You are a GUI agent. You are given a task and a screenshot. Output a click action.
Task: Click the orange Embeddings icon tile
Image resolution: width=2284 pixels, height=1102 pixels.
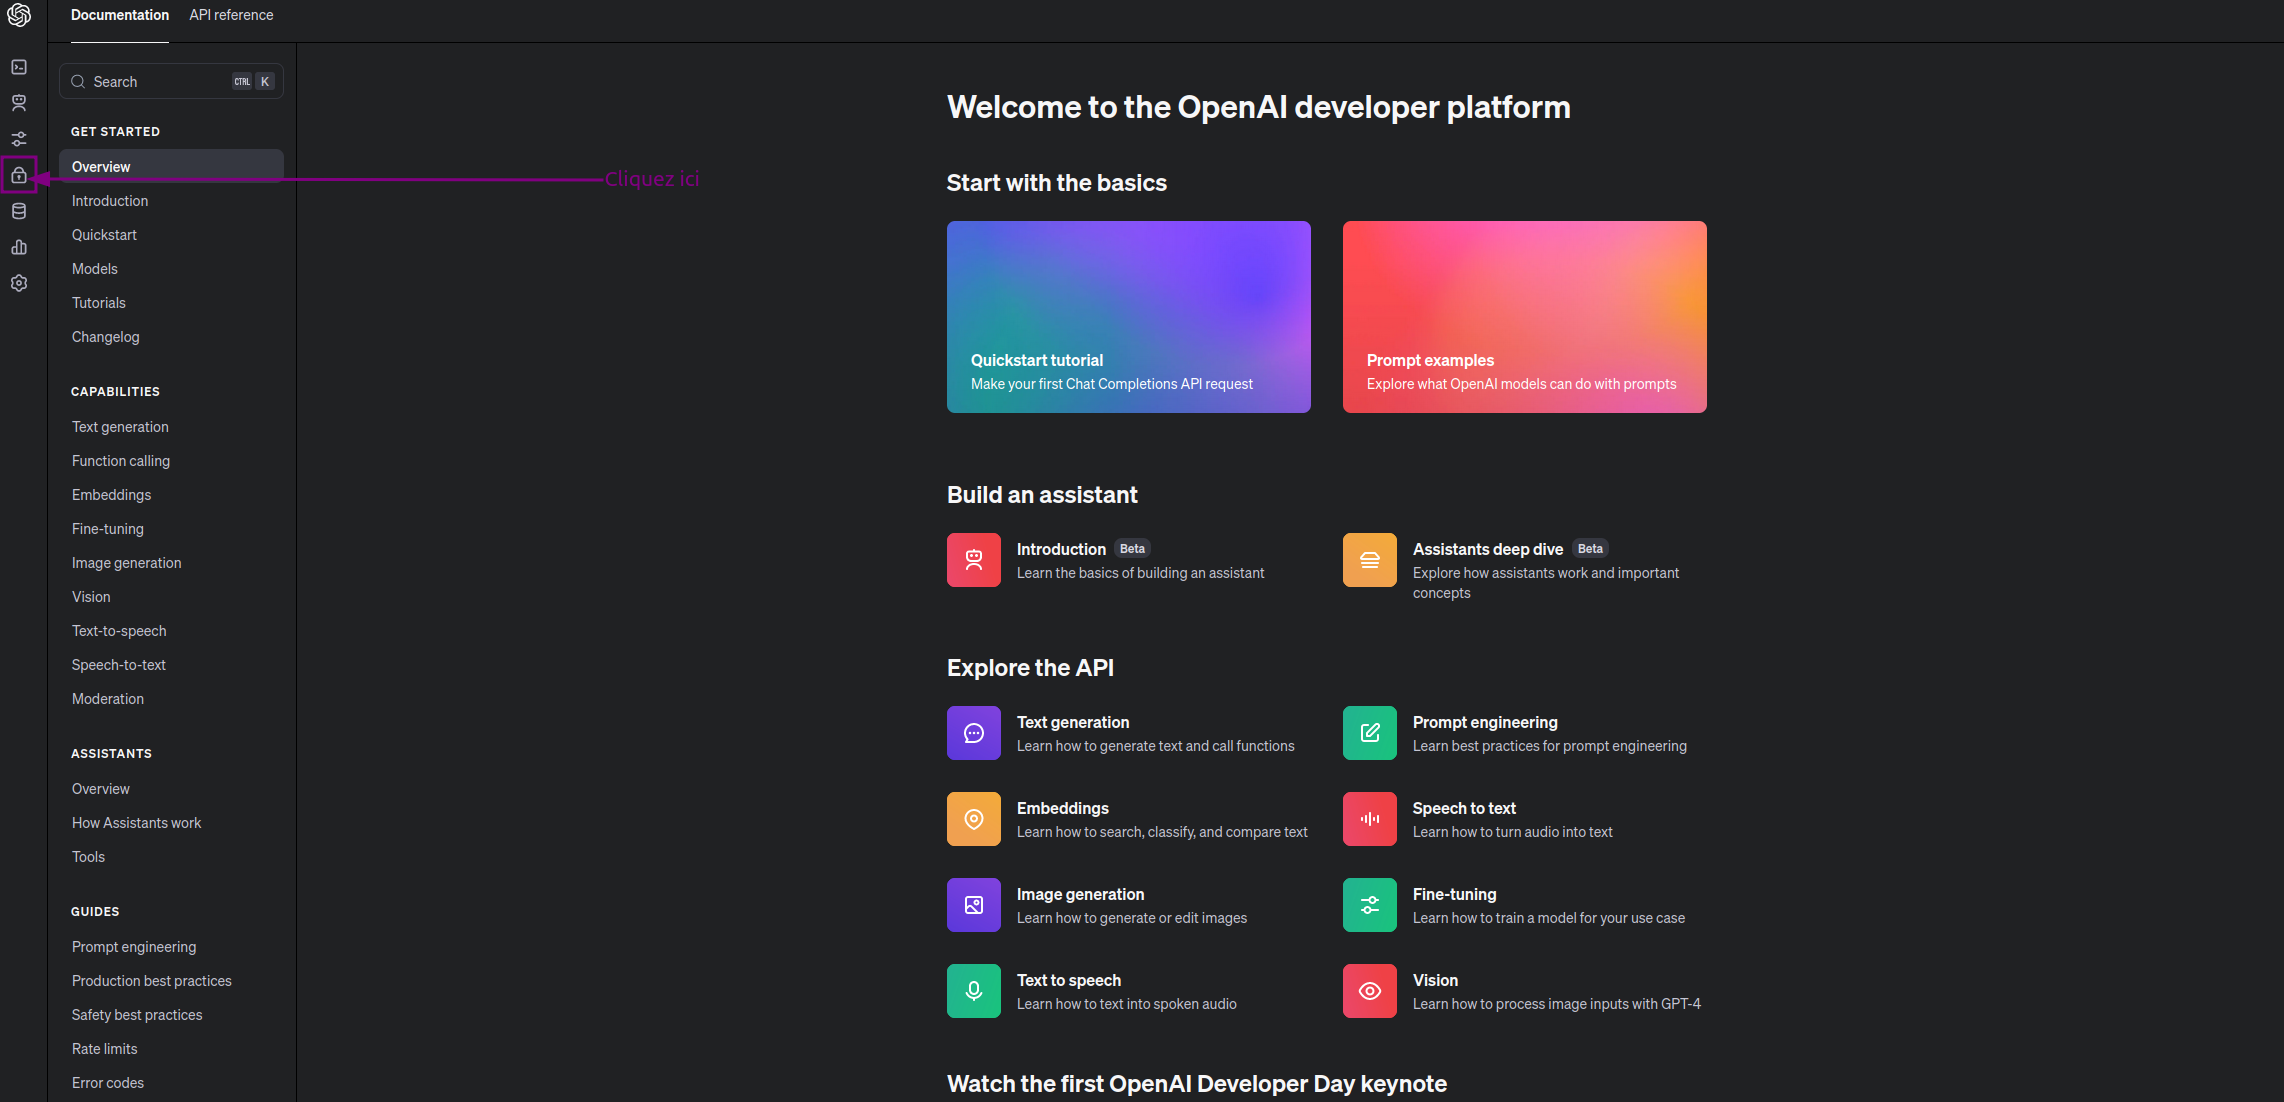click(x=973, y=819)
